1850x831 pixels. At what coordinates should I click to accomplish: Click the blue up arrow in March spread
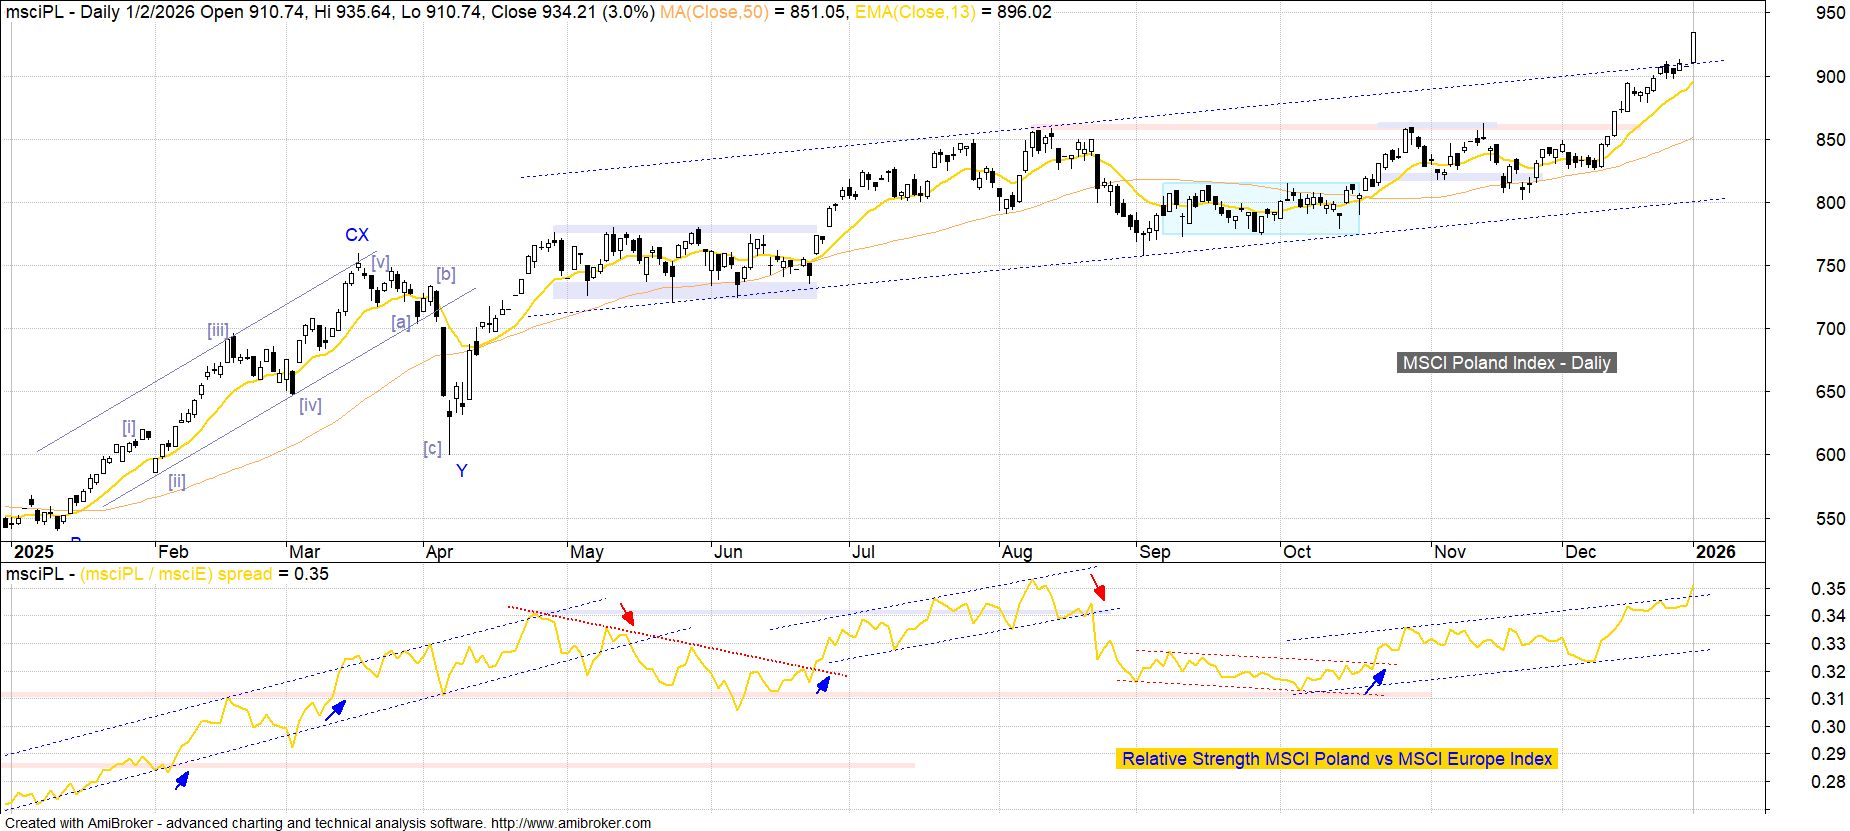[x=335, y=710]
